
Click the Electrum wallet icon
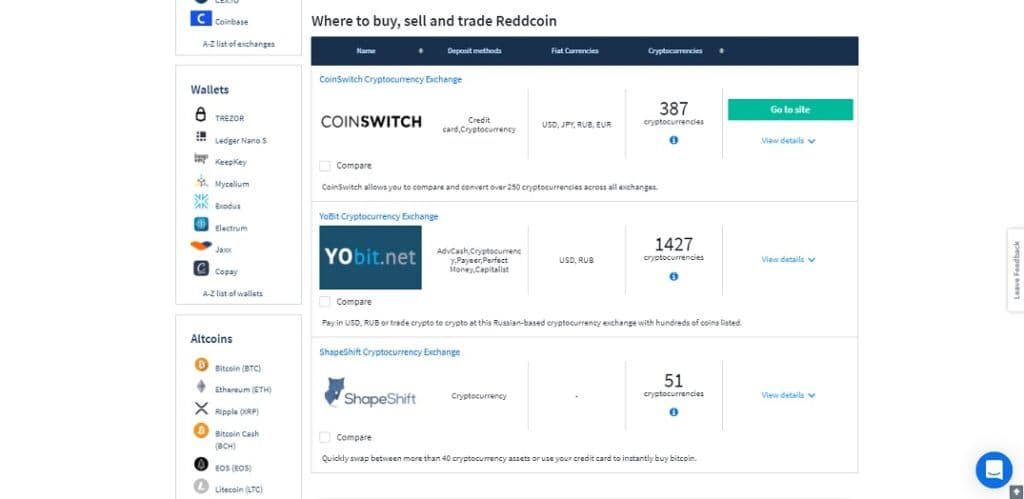201,225
